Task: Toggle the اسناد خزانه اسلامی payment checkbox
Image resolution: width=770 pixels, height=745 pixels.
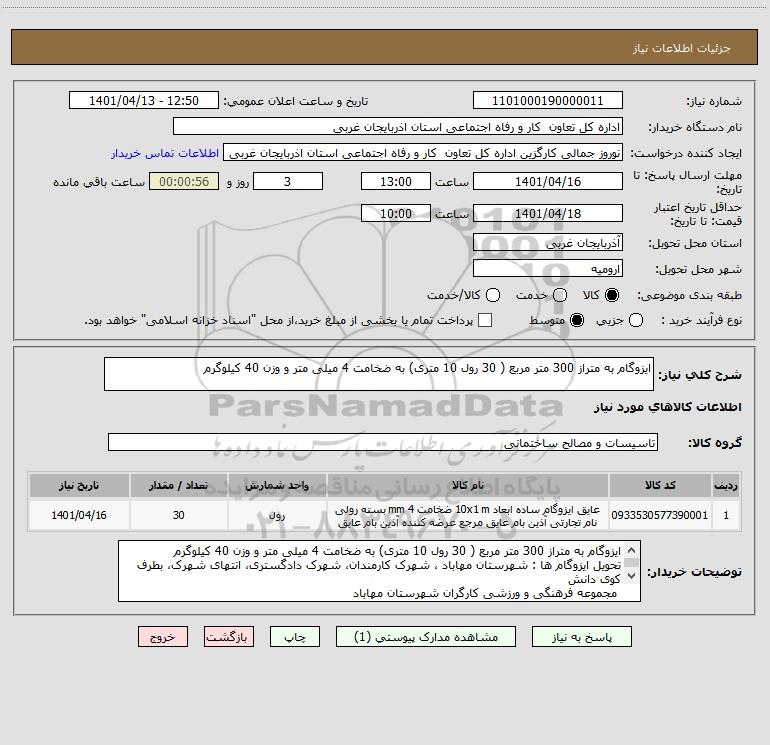Action: click(485, 320)
